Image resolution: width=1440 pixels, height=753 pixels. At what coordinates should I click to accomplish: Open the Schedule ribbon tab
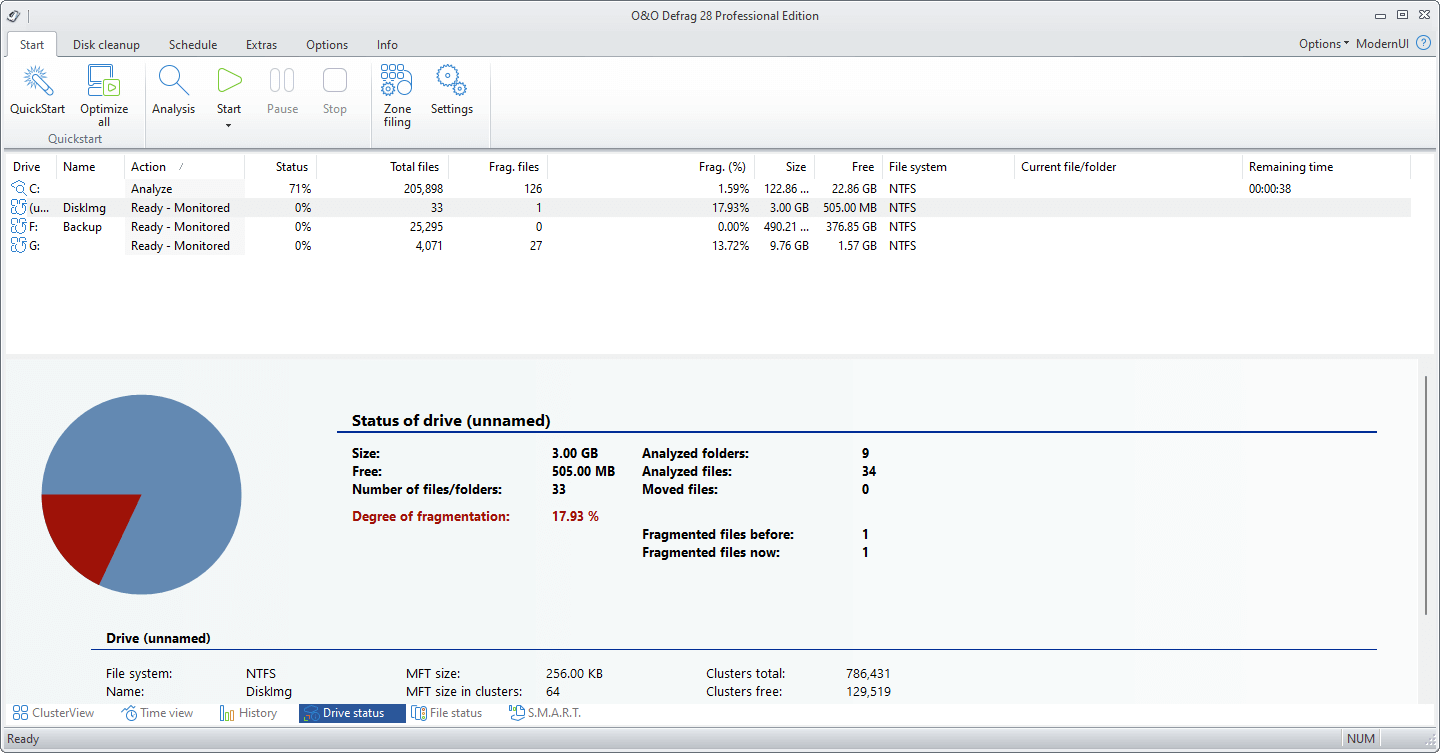[x=193, y=45]
